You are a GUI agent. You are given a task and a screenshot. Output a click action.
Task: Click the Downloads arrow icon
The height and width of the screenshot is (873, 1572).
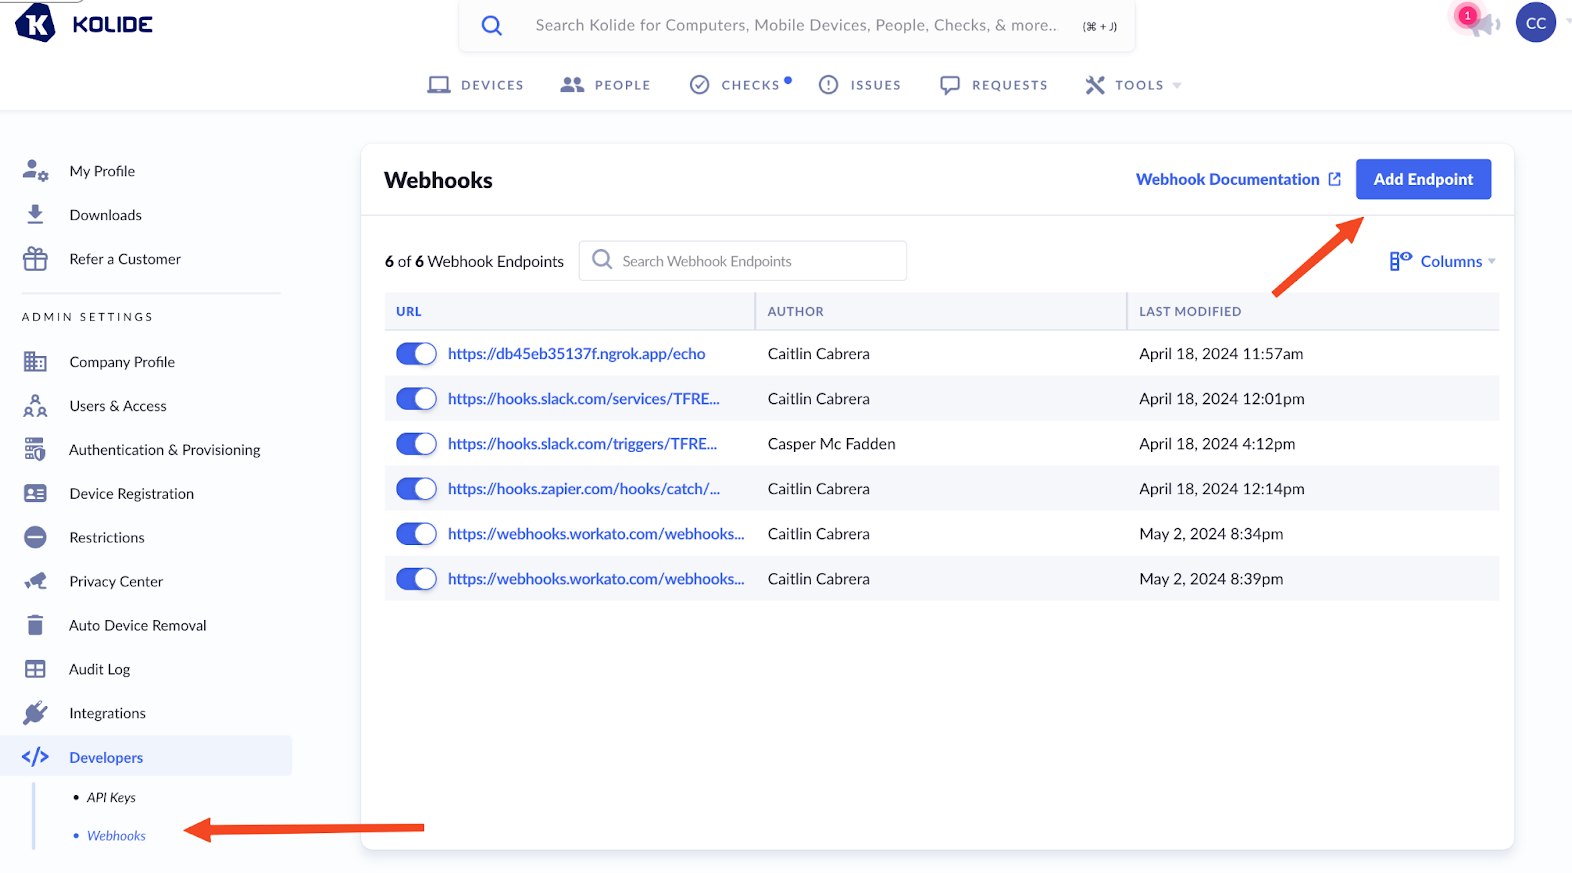point(35,214)
